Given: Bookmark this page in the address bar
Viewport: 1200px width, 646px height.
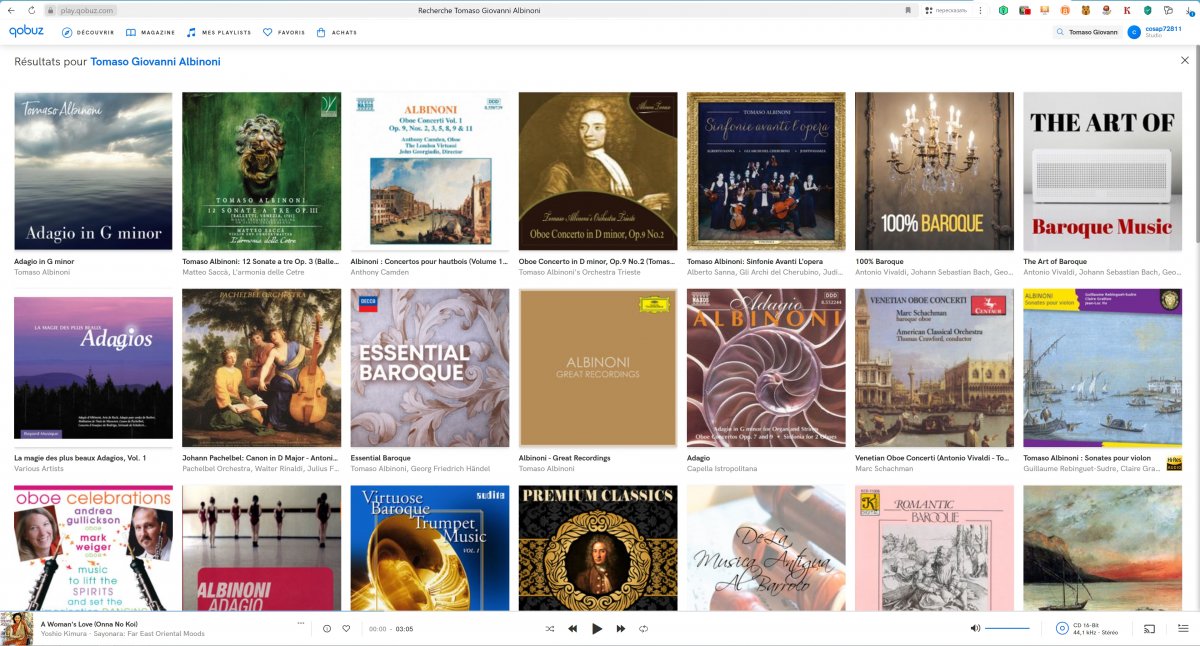Looking at the screenshot, I should coord(908,10).
